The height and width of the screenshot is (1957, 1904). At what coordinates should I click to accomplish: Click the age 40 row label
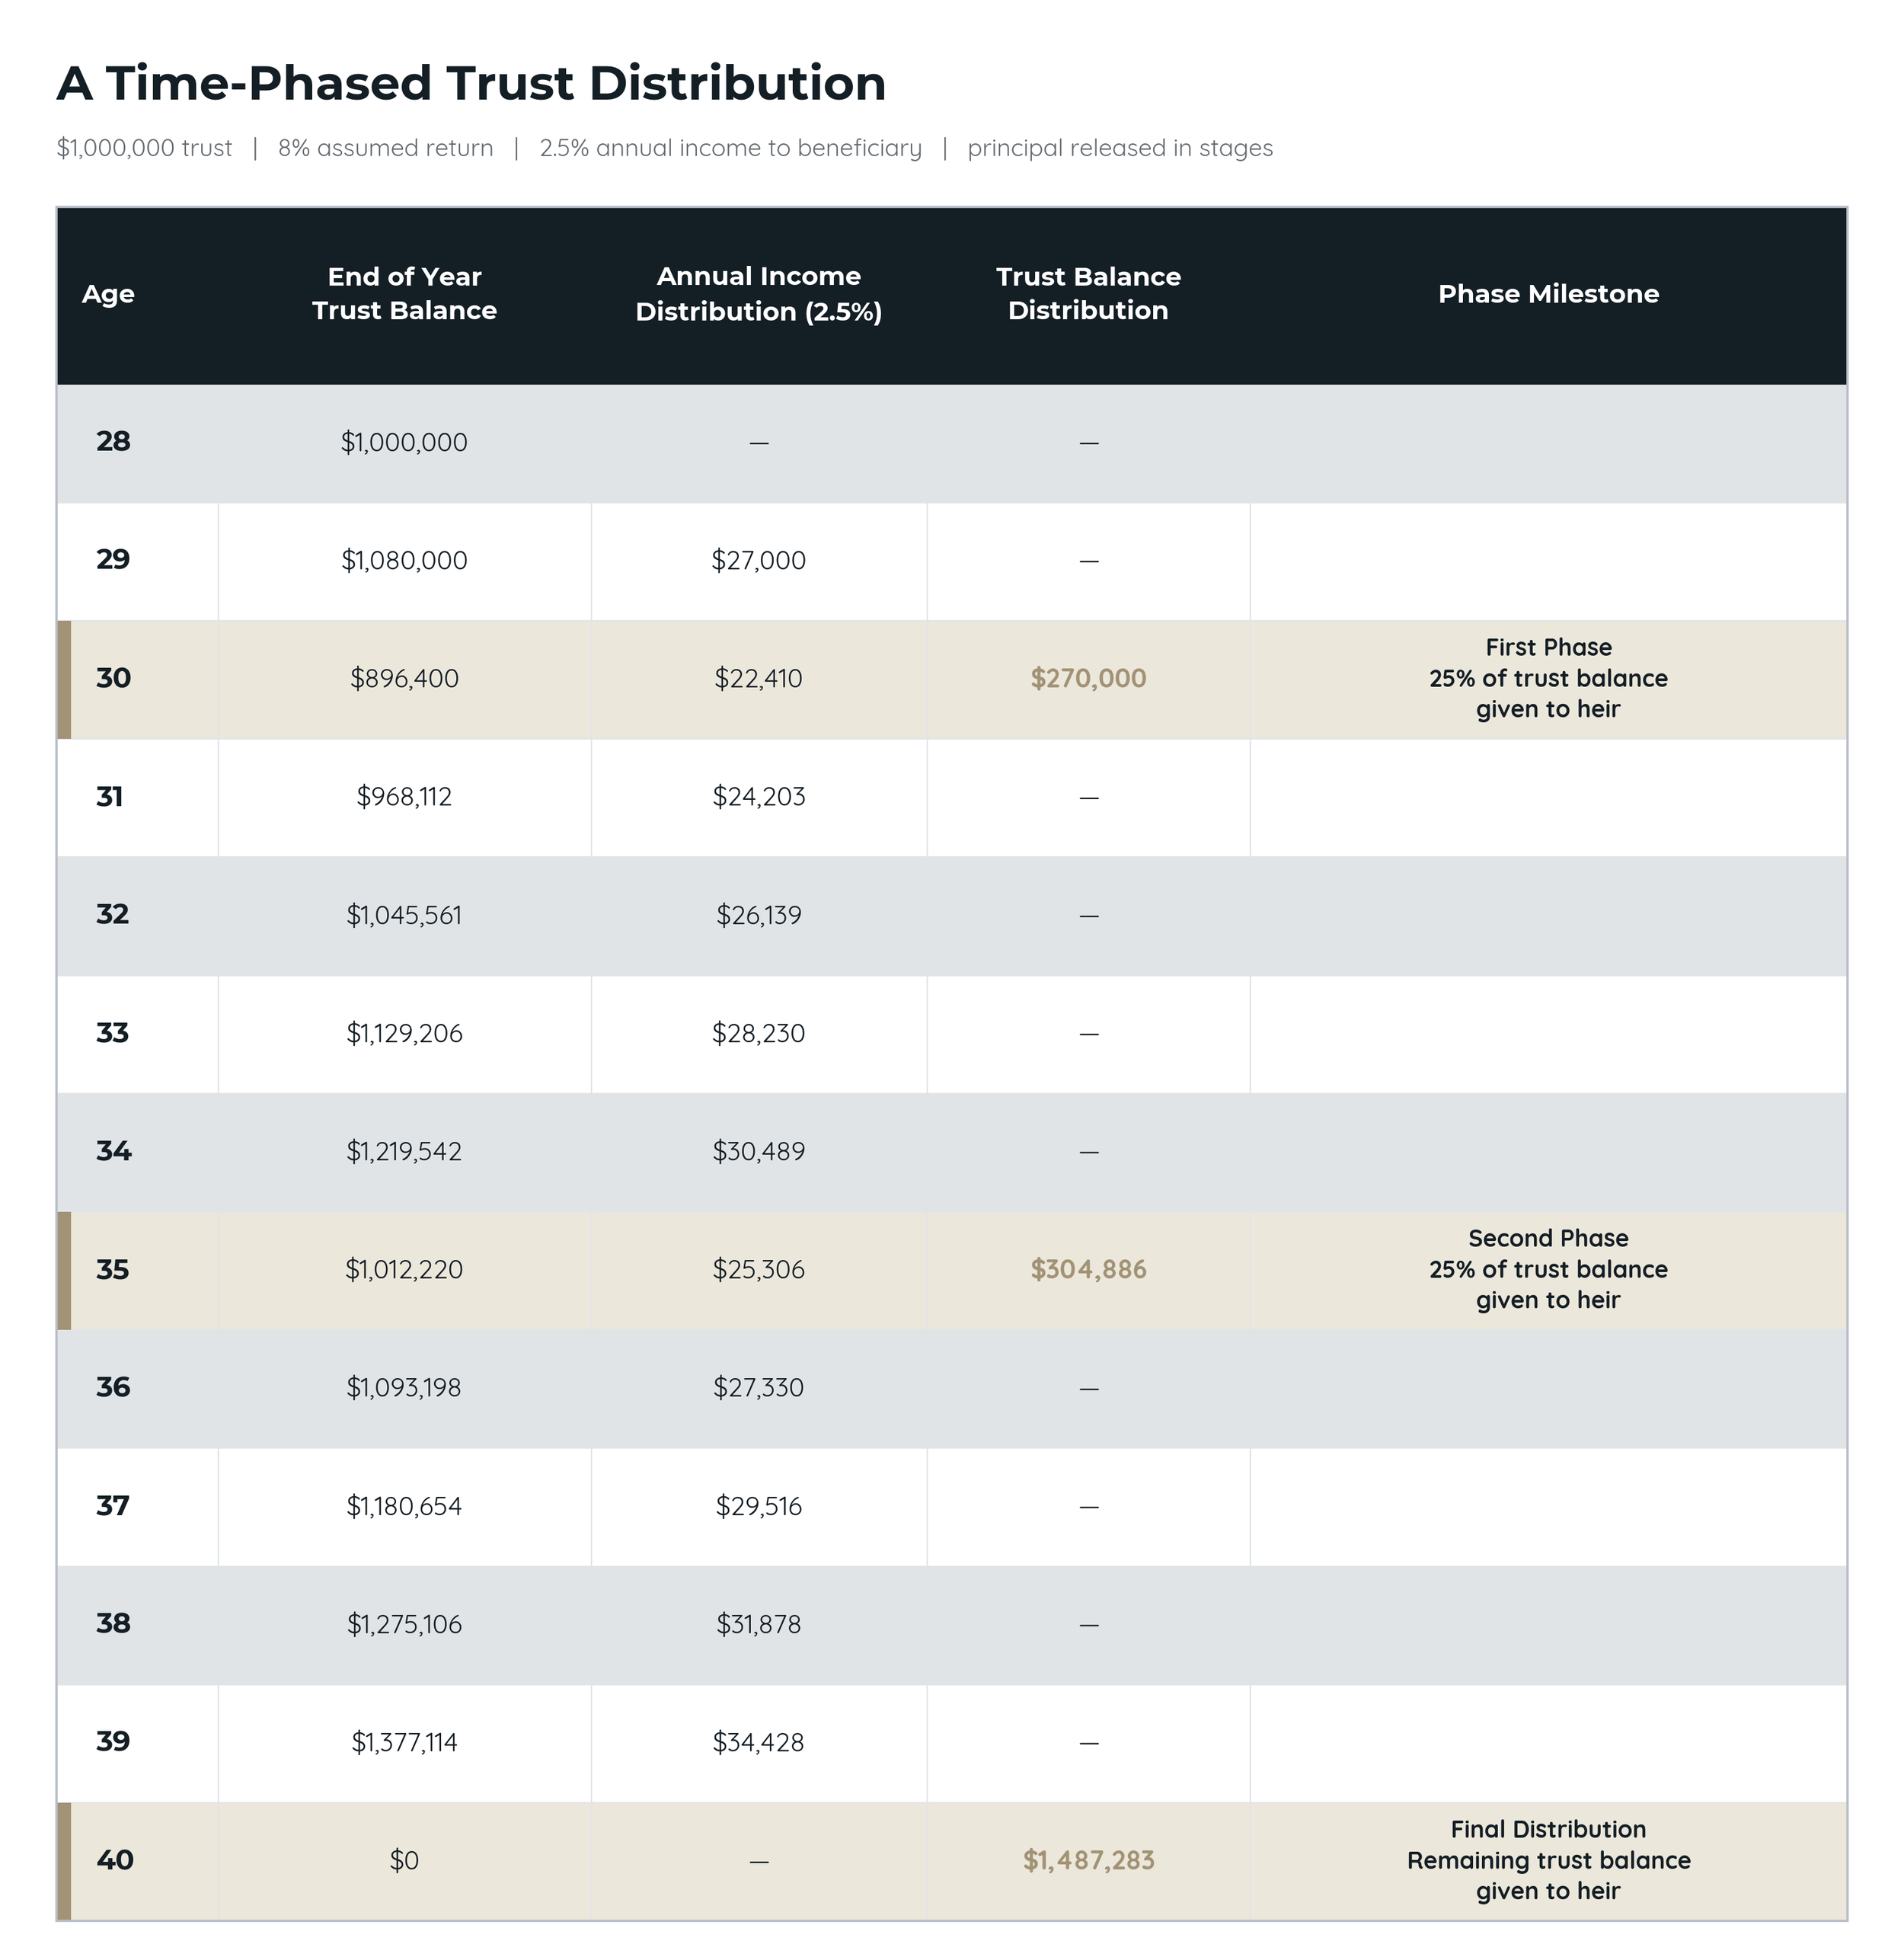coord(114,1860)
